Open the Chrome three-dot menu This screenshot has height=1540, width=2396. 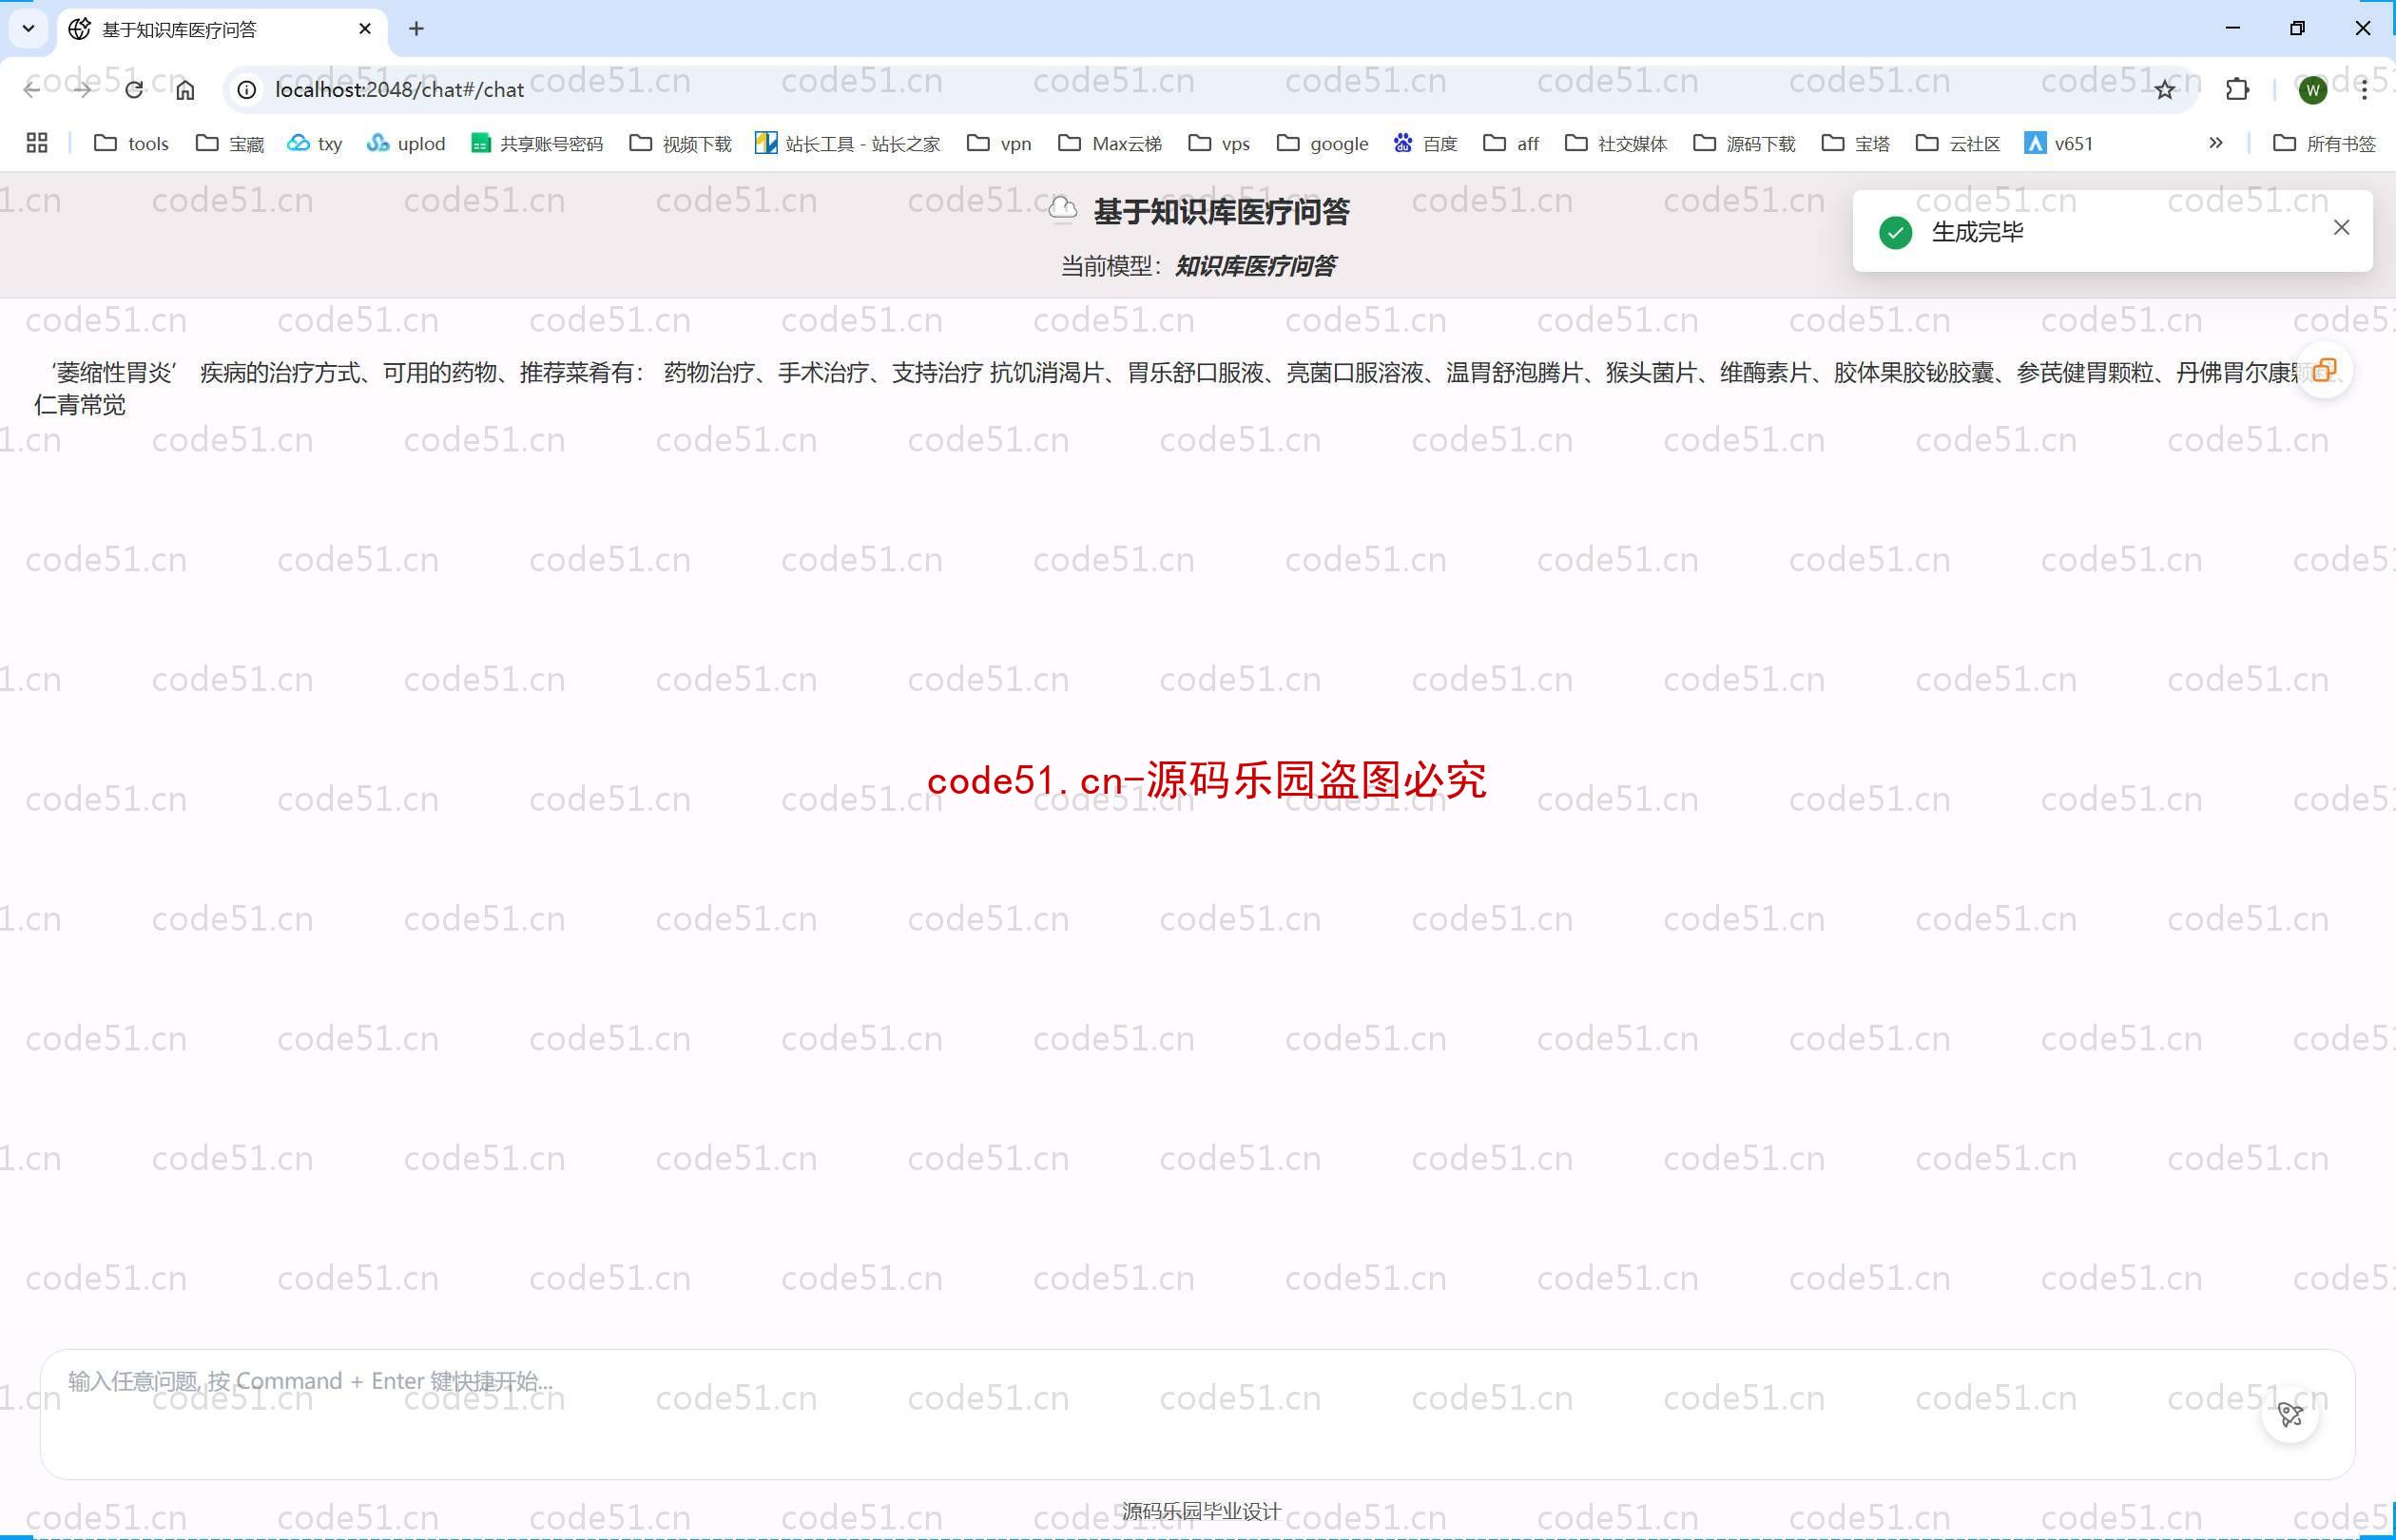click(x=2364, y=90)
